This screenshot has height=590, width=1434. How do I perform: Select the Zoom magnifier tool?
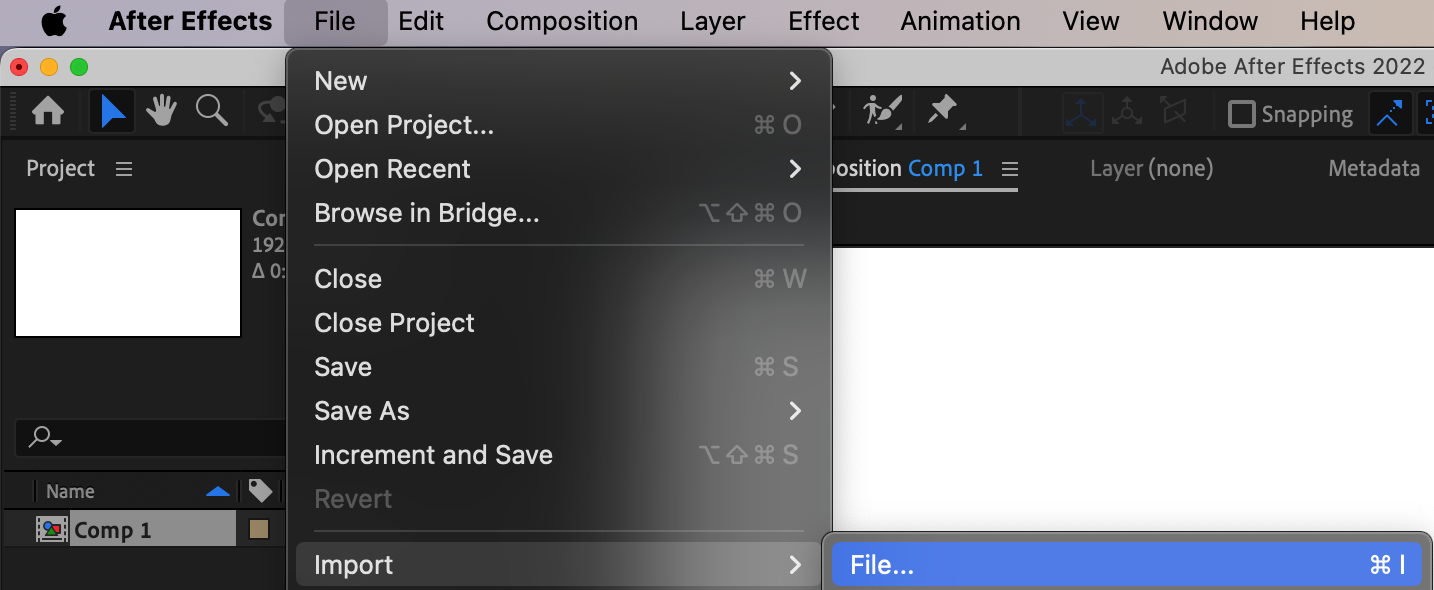click(211, 111)
